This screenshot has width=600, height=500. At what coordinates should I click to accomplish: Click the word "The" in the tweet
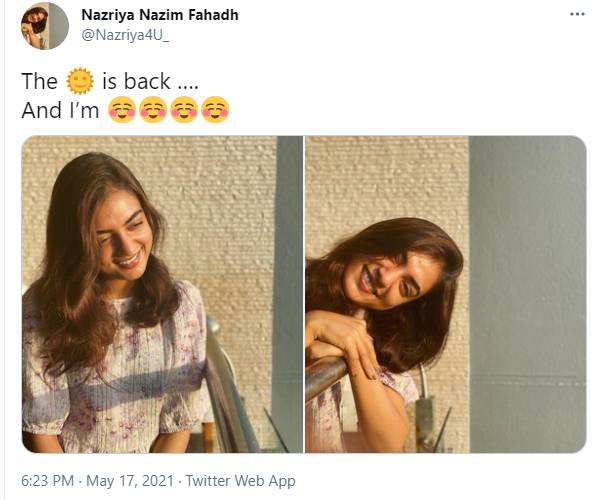click(x=39, y=81)
